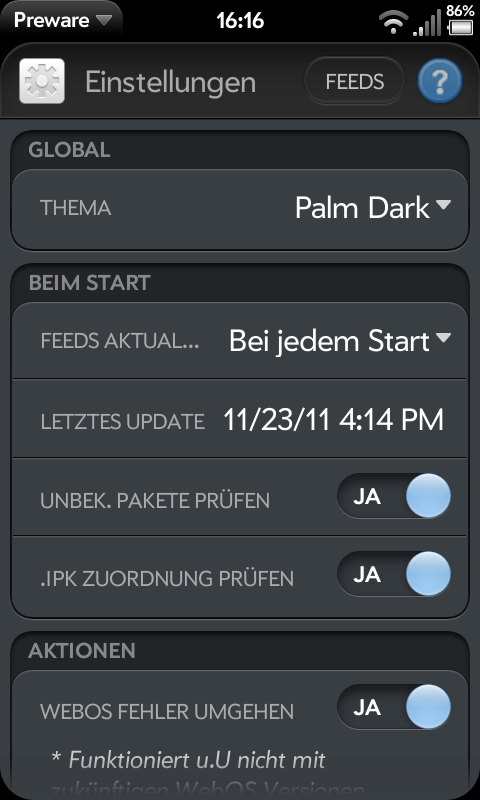Click the arrow next to Palm Dark
This screenshot has height=800, width=480.
click(443, 205)
